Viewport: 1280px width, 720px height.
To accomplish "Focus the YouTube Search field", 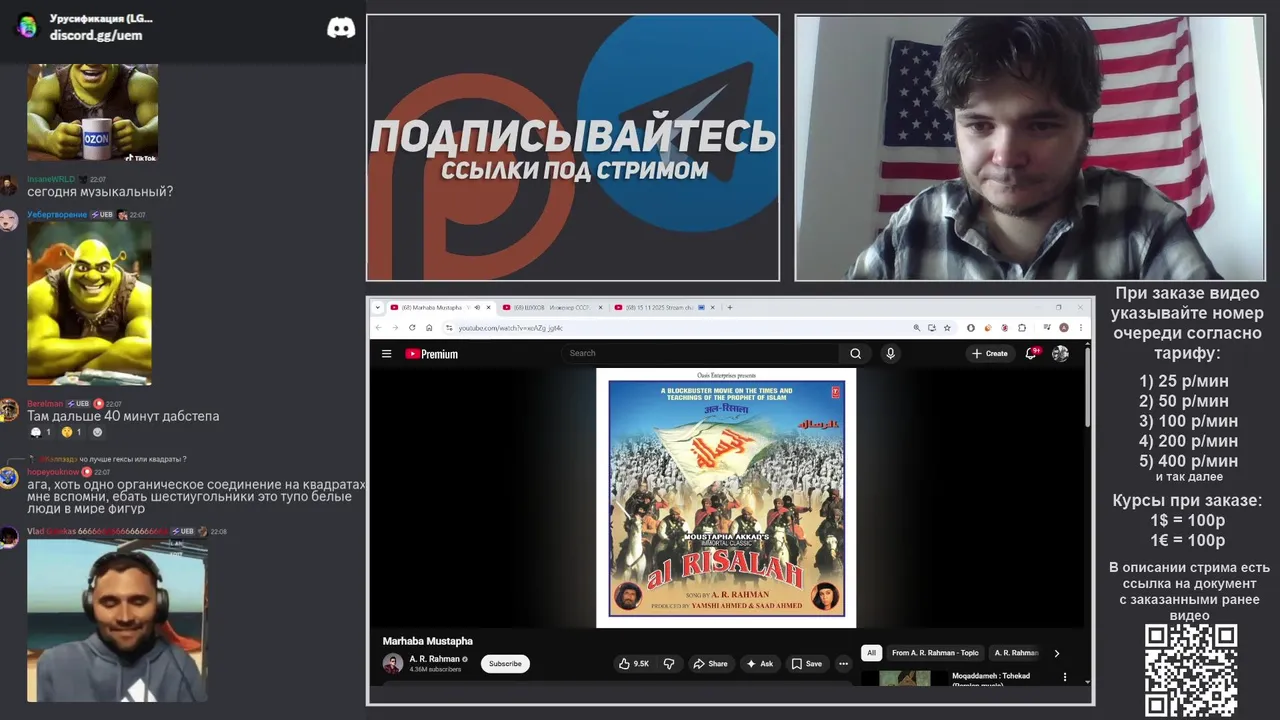I will [702, 353].
